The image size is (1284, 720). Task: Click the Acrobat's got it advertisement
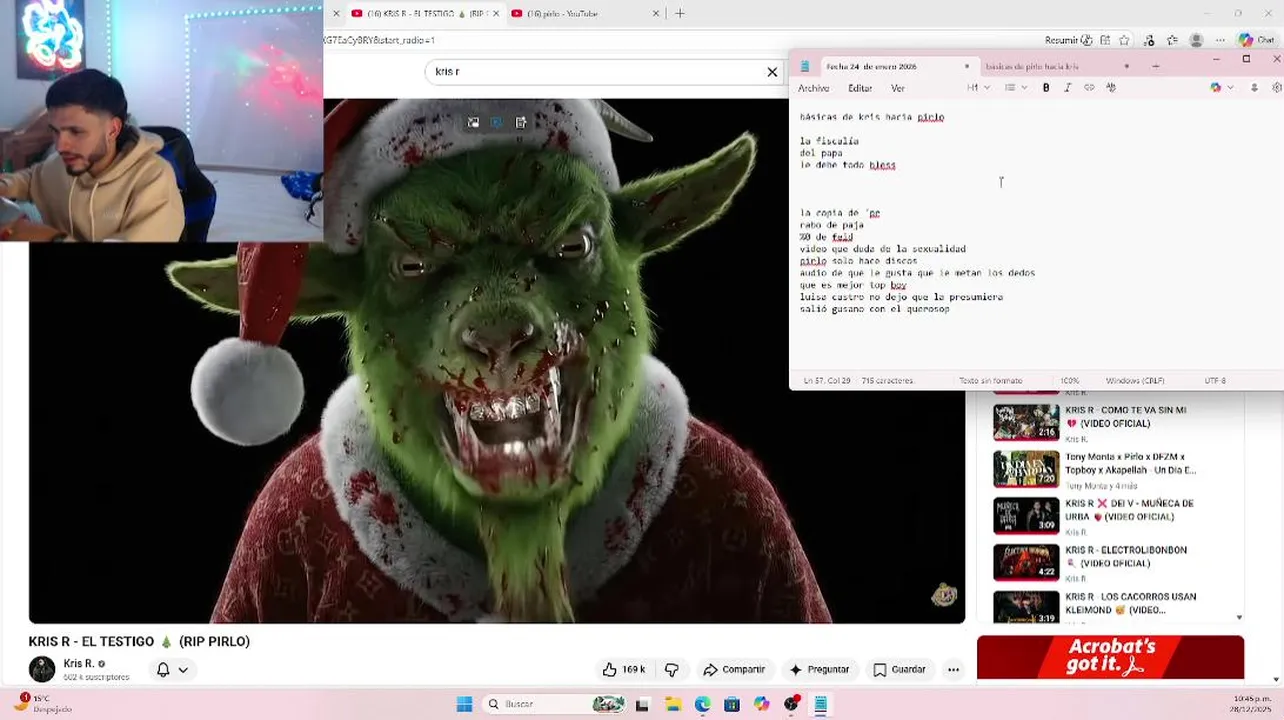coord(1110,657)
